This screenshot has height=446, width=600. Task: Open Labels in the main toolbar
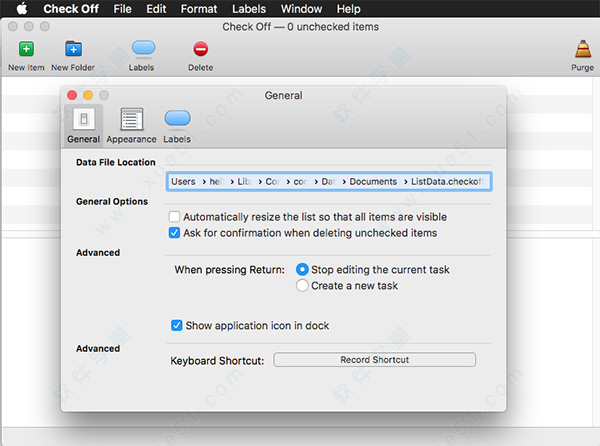143,48
